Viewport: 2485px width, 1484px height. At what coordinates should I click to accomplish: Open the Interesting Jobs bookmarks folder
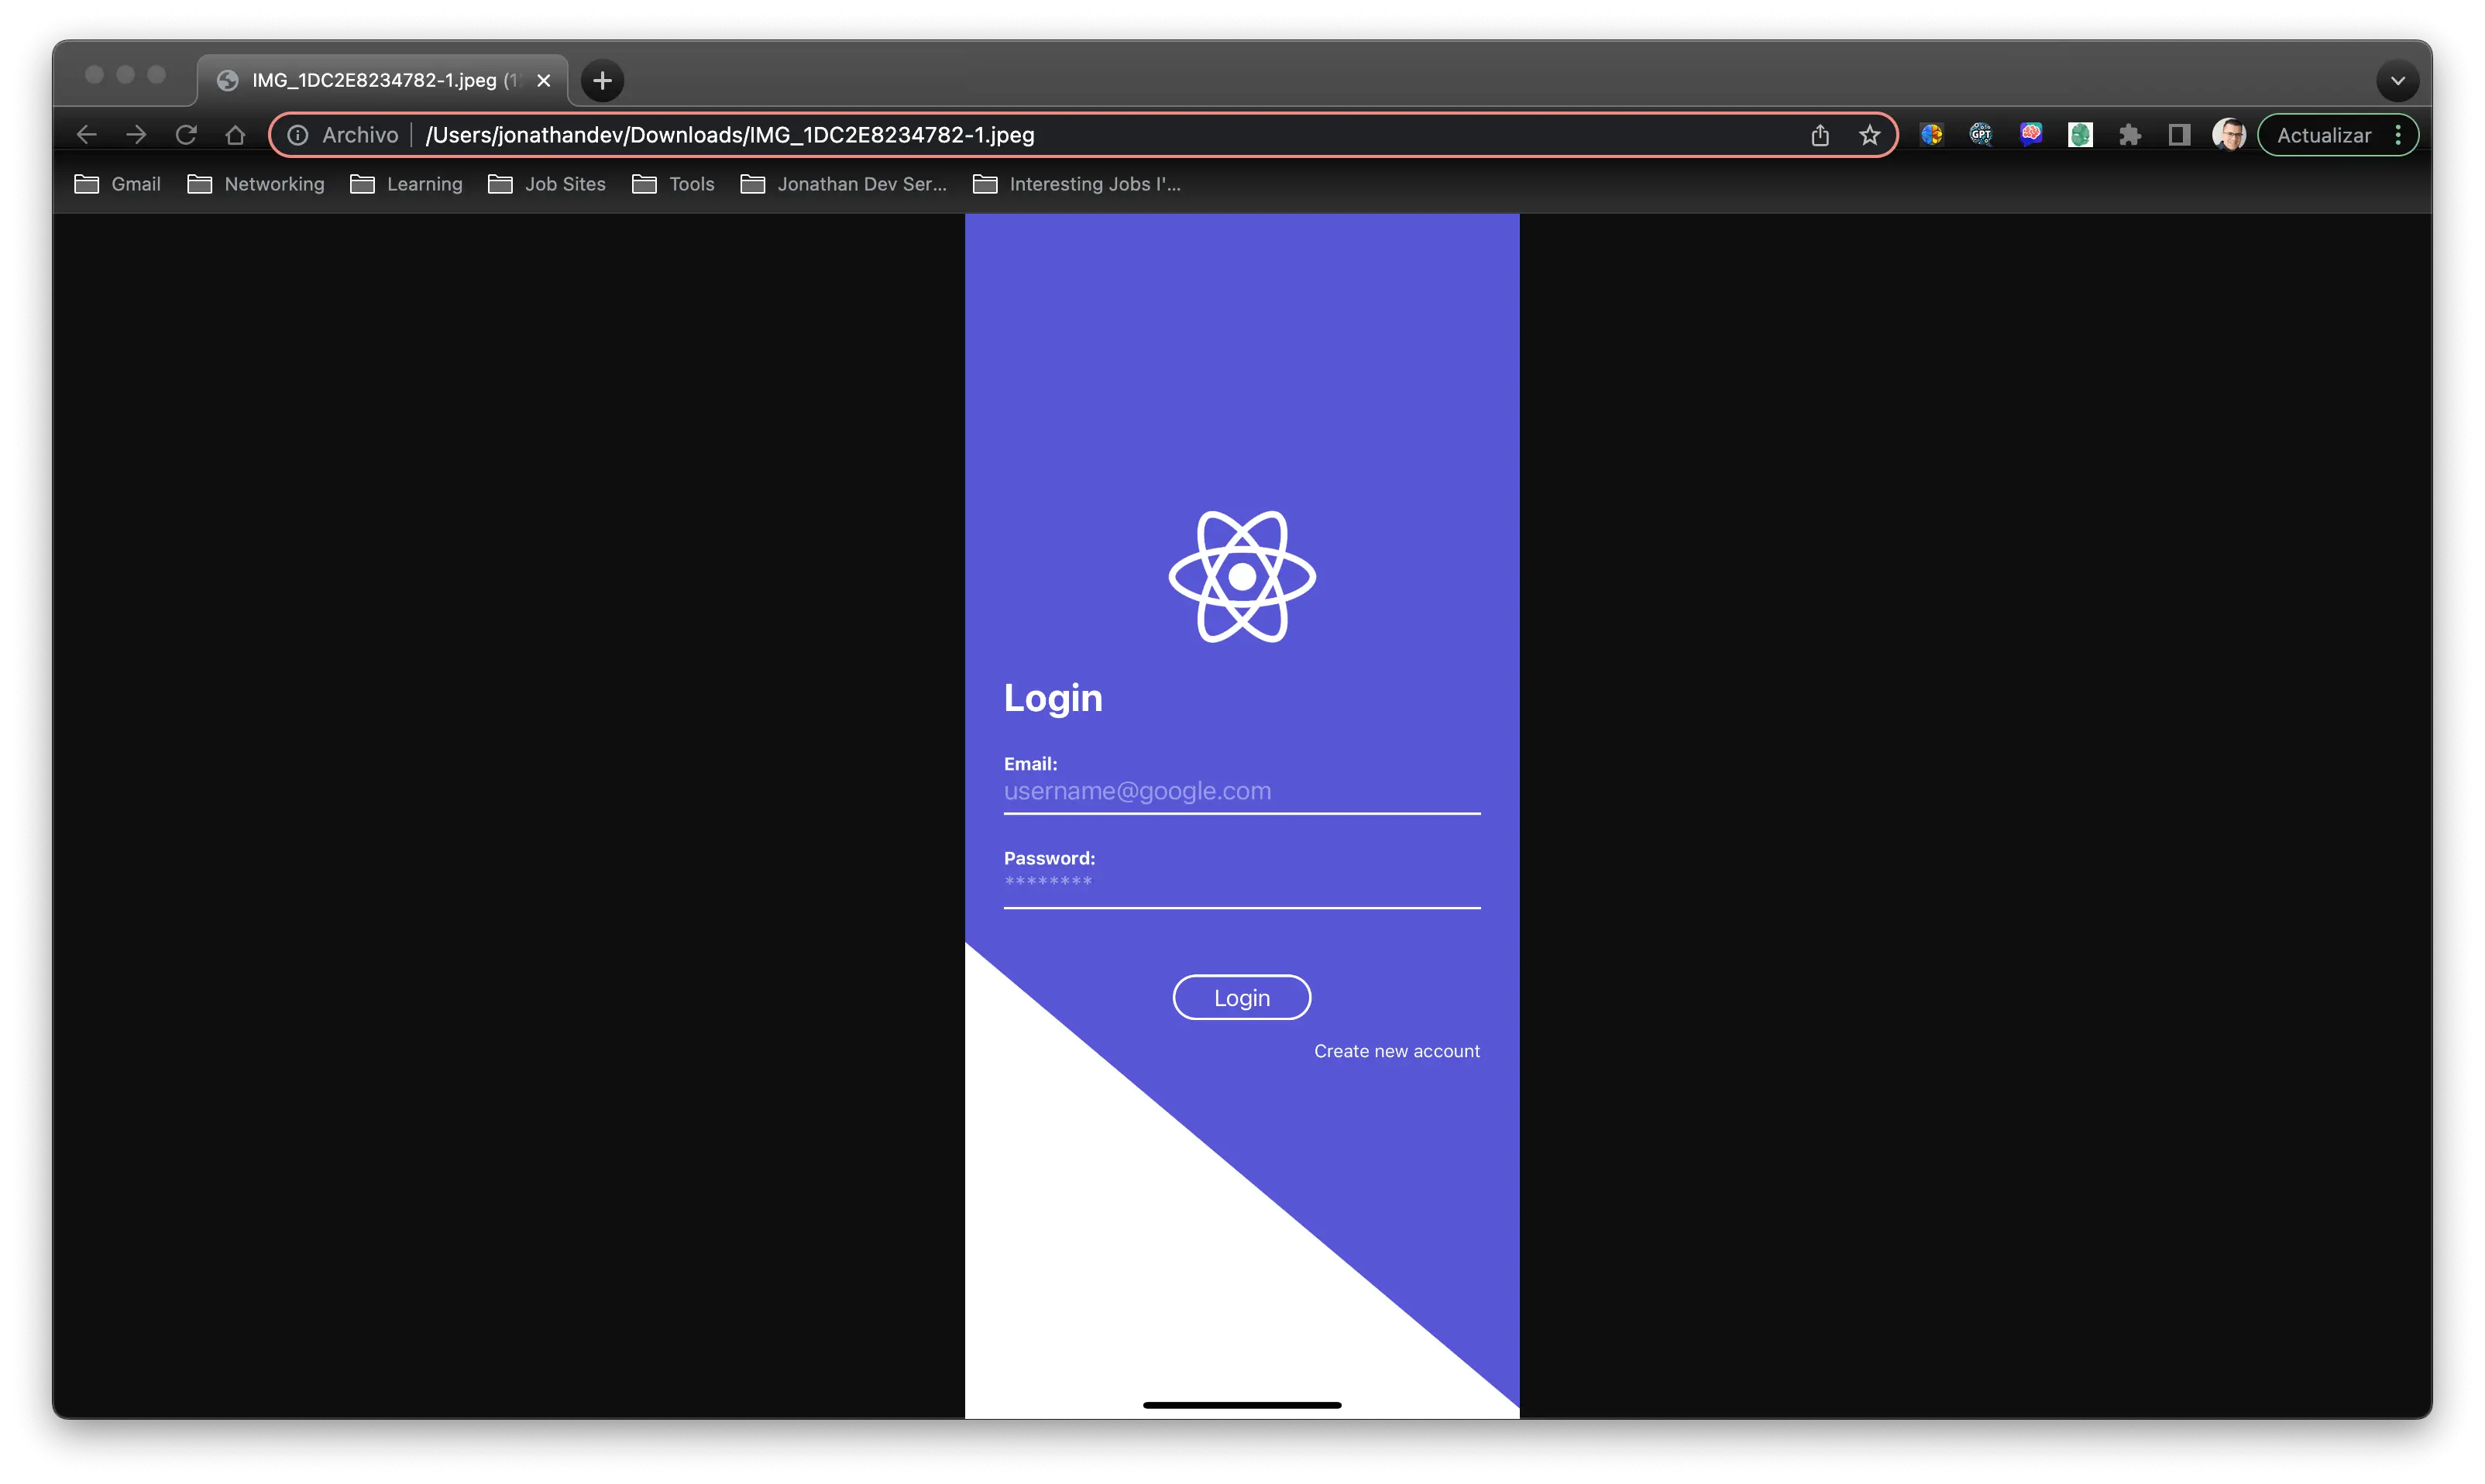(1077, 184)
